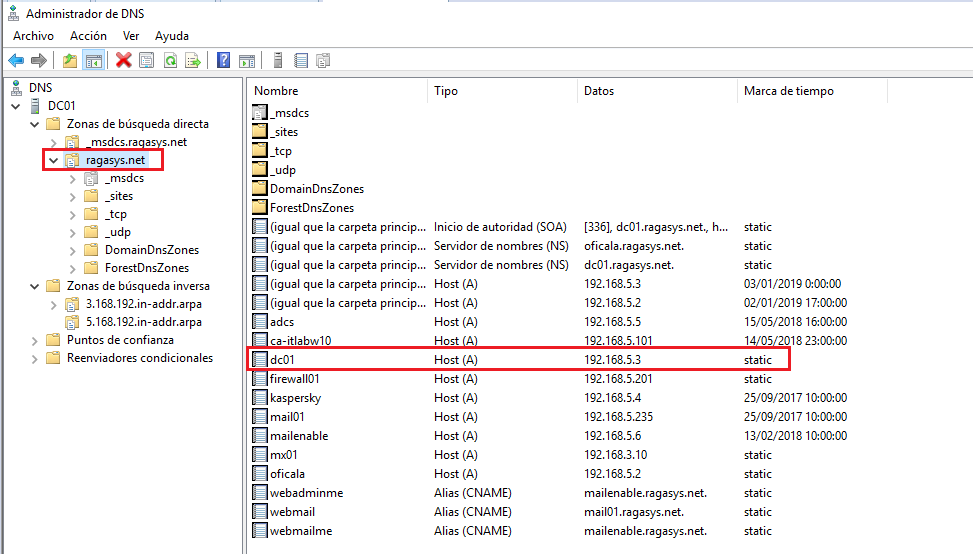Expand the _msdcs.ragasys.net zone
Image resolution: width=973 pixels, height=554 pixels.
coord(54,143)
